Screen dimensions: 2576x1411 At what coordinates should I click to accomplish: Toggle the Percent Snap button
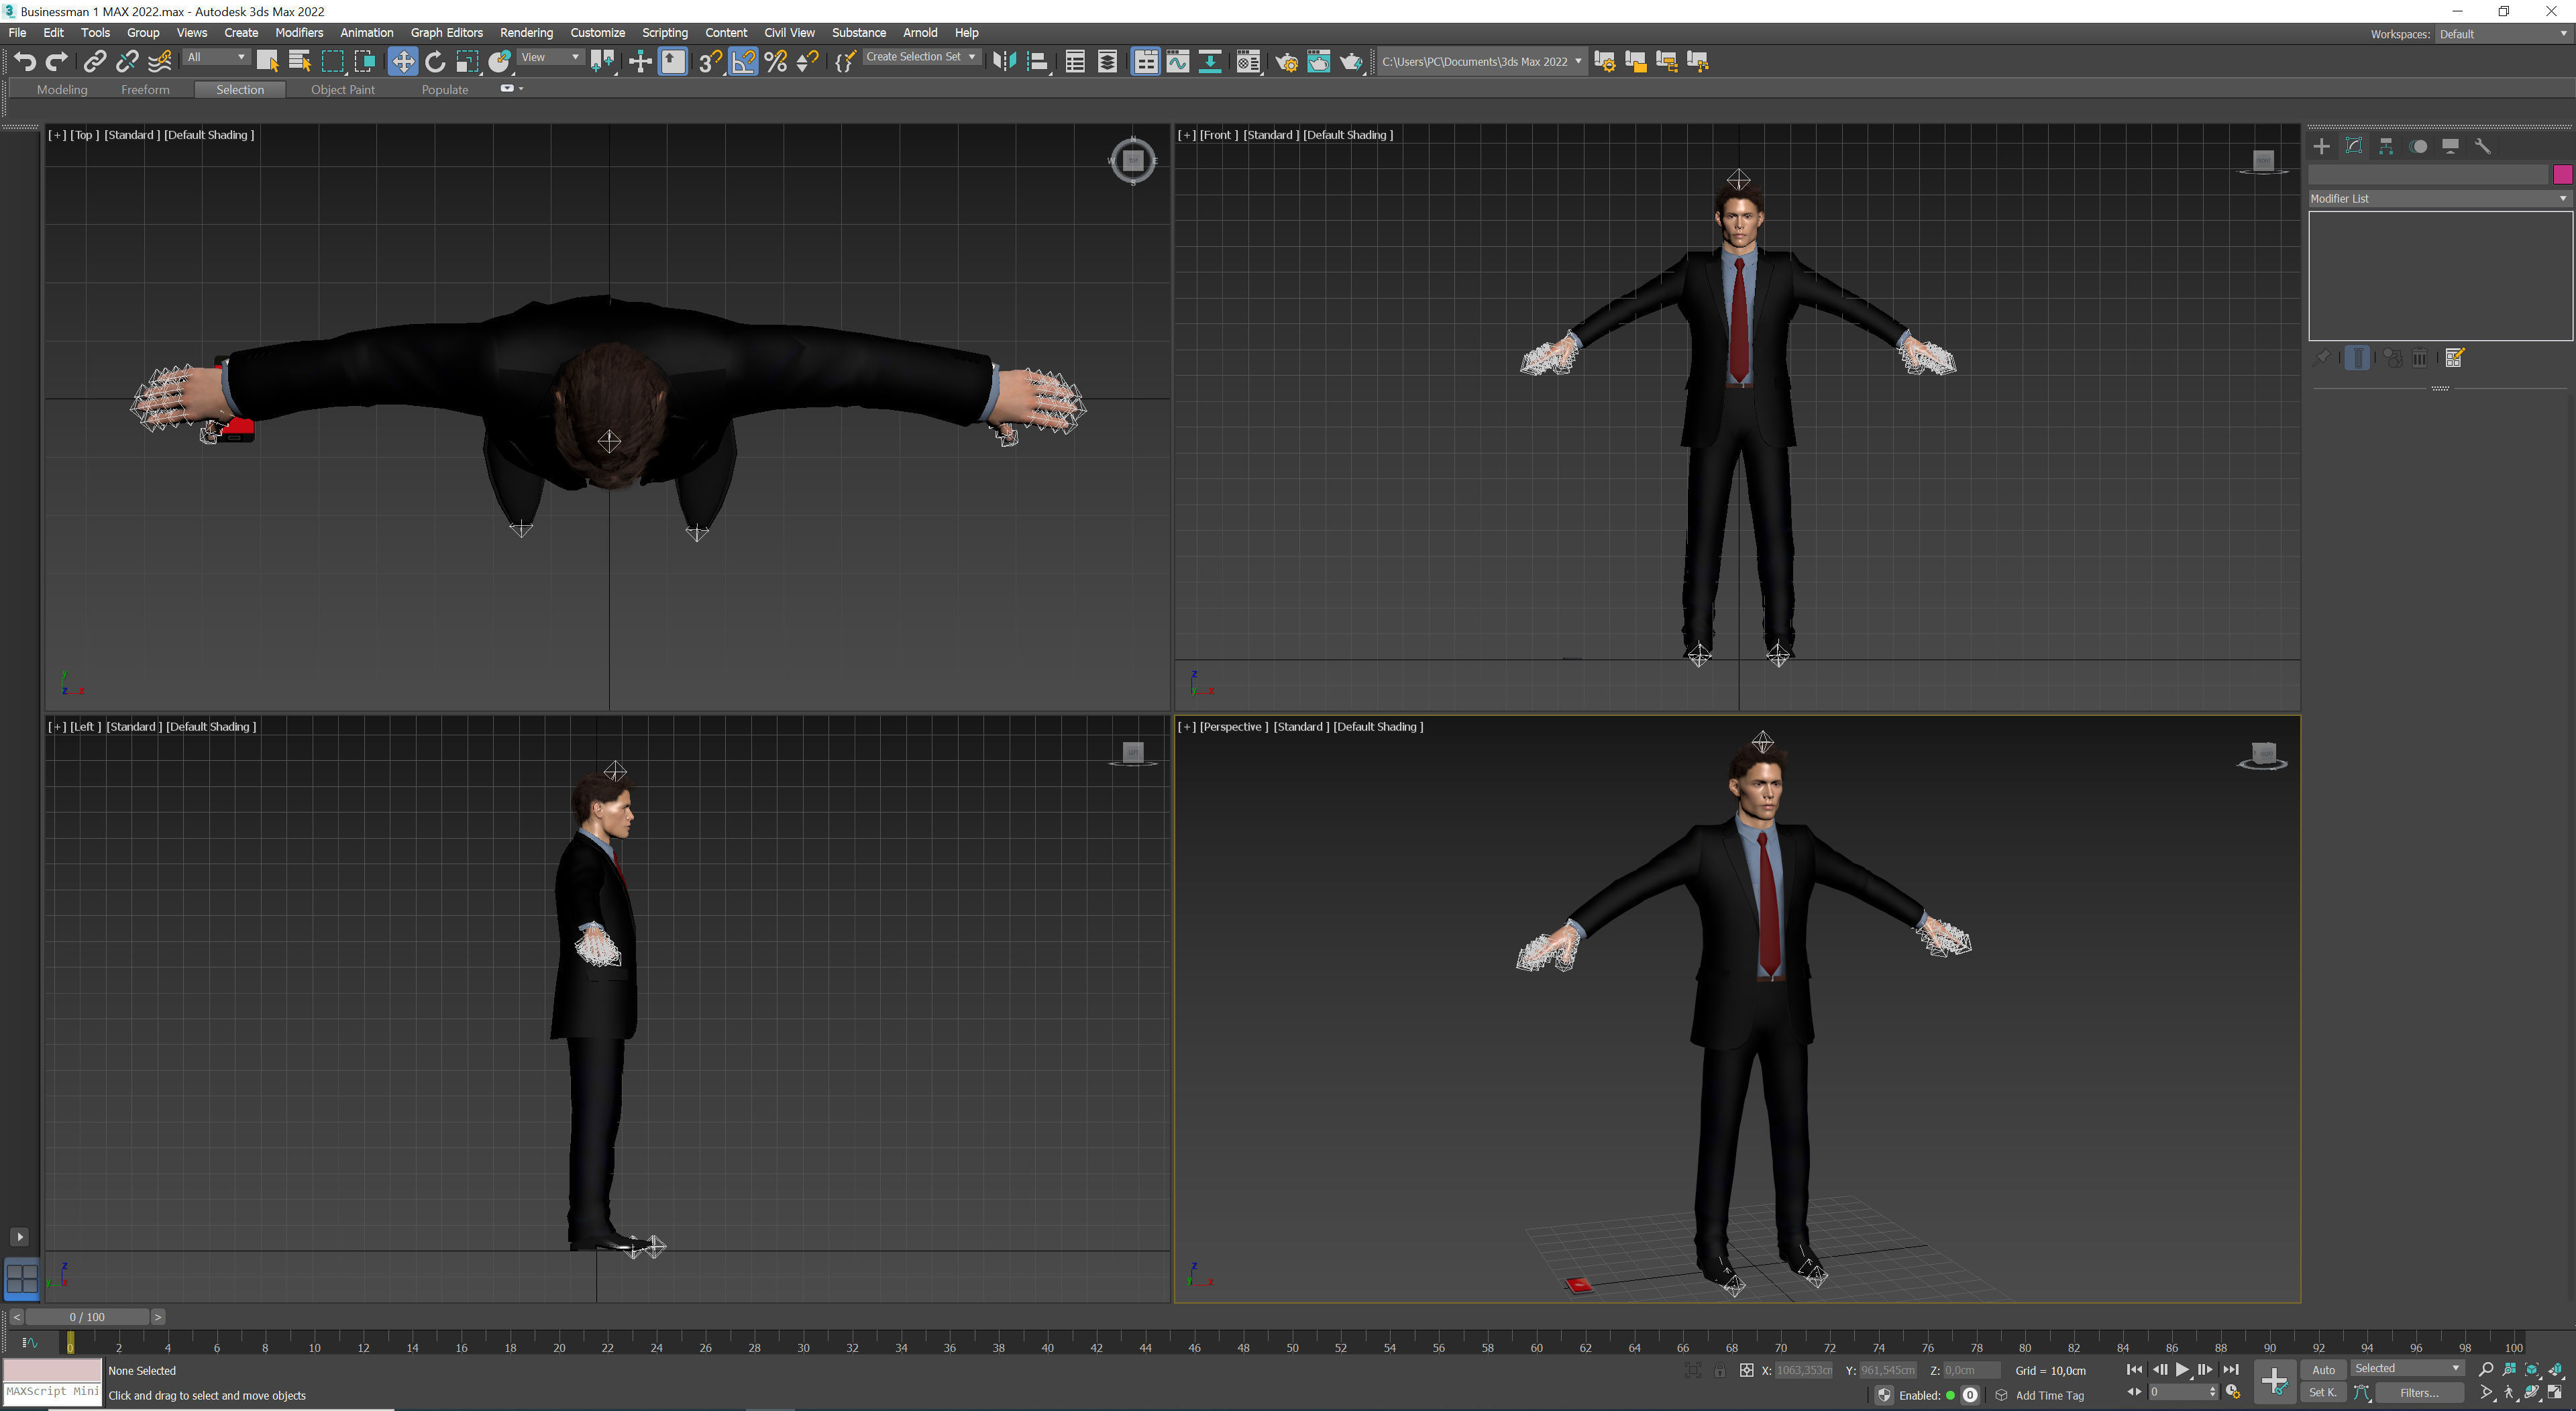coord(776,62)
